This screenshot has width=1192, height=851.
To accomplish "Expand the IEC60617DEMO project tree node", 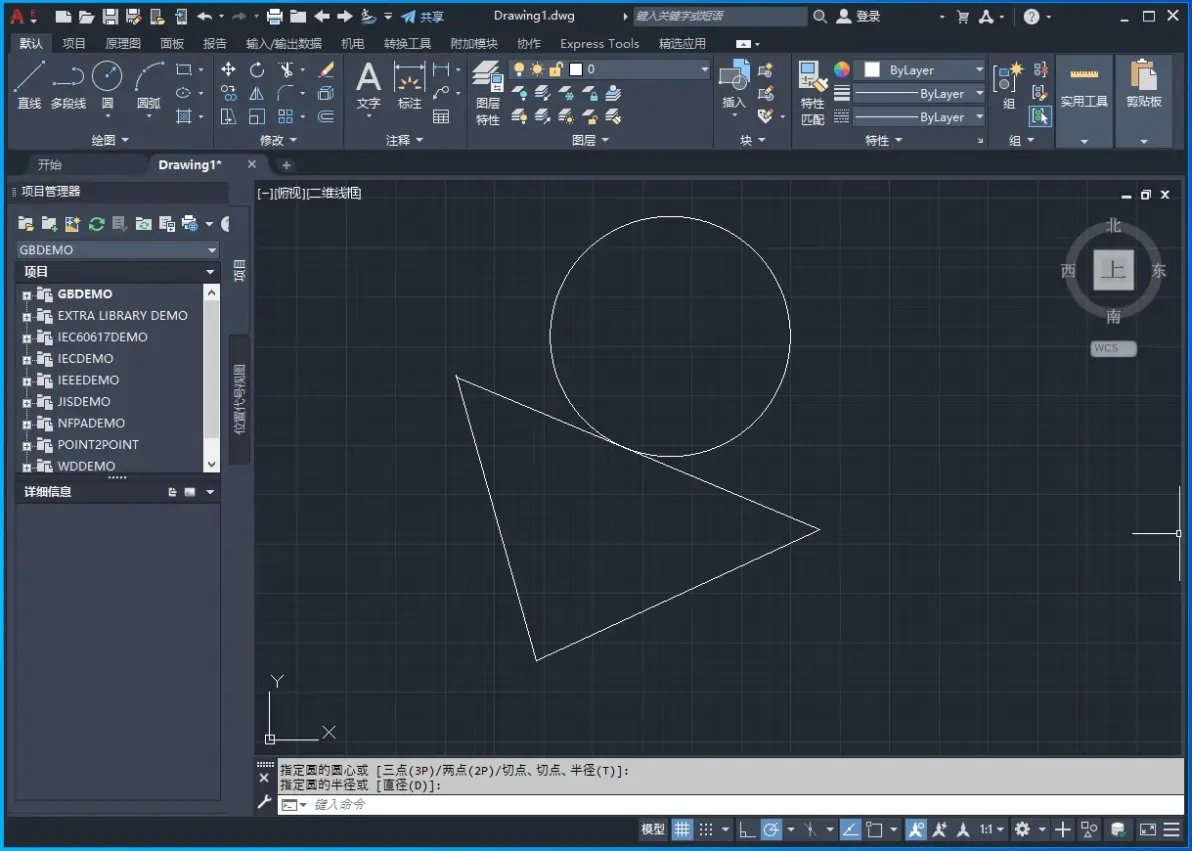I will (27, 338).
